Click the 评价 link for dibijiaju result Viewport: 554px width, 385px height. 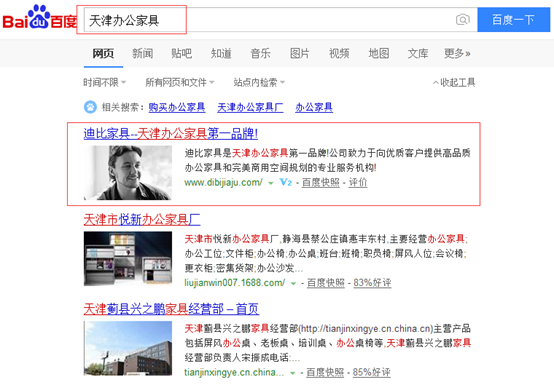[358, 182]
